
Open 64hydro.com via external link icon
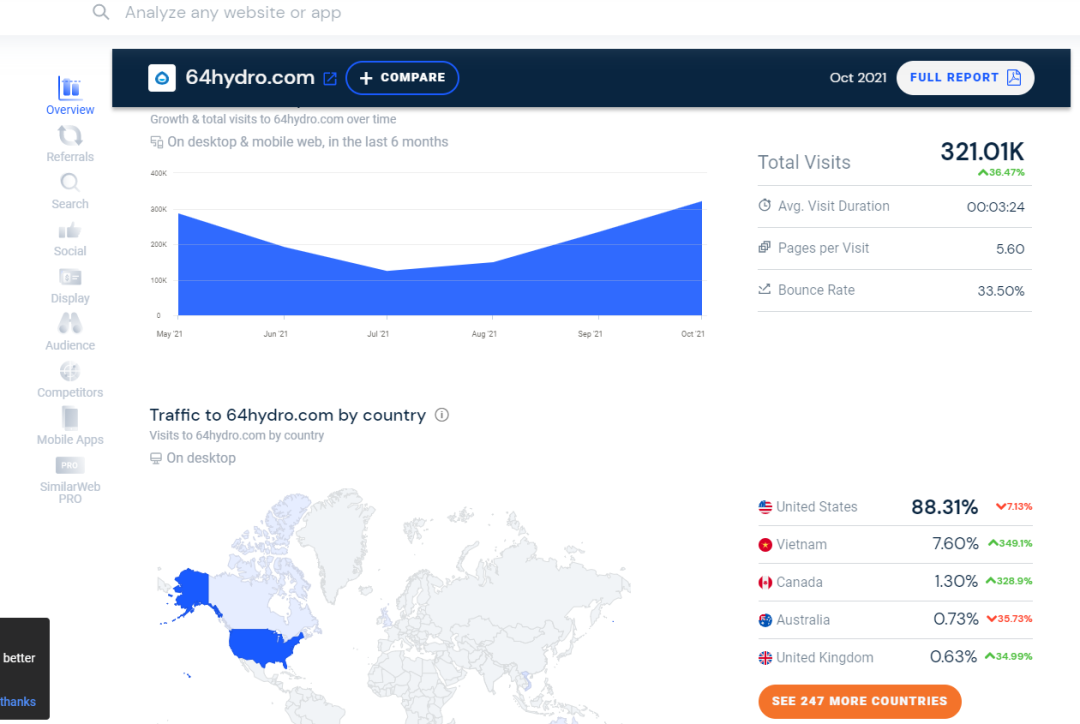330,79
